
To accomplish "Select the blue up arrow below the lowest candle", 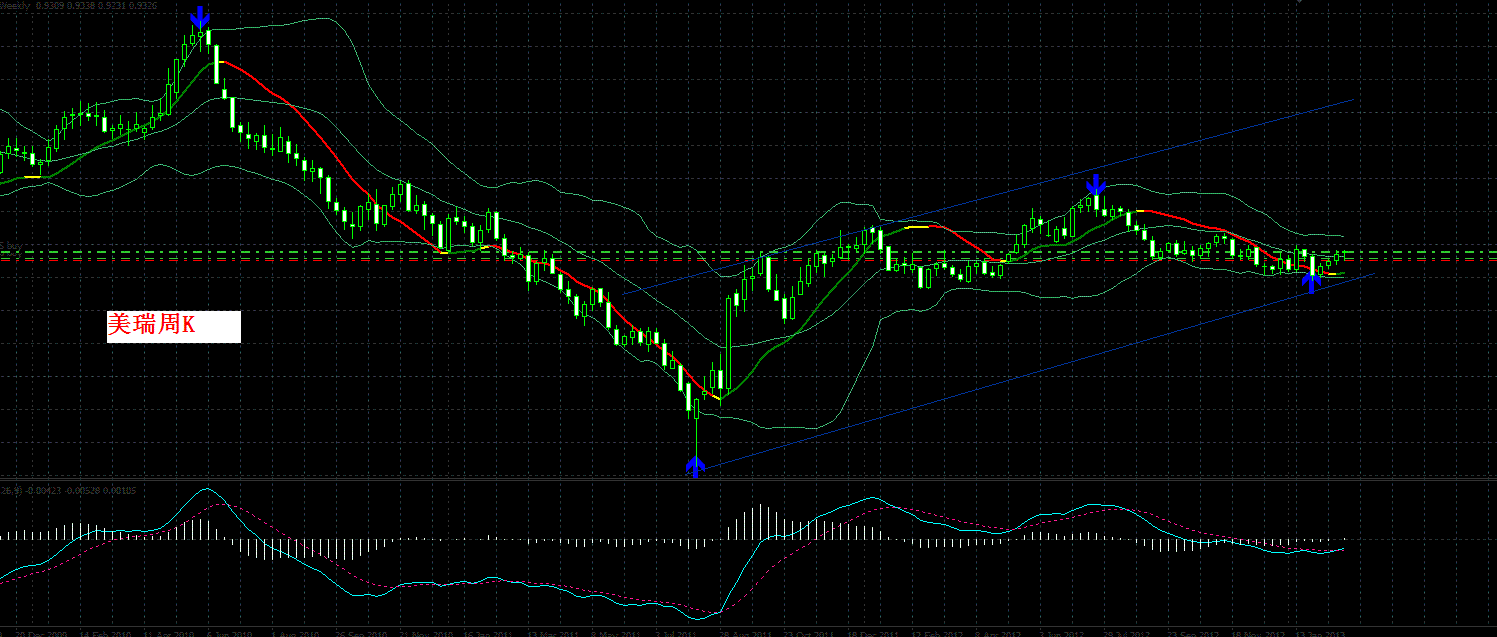I will coord(695,465).
